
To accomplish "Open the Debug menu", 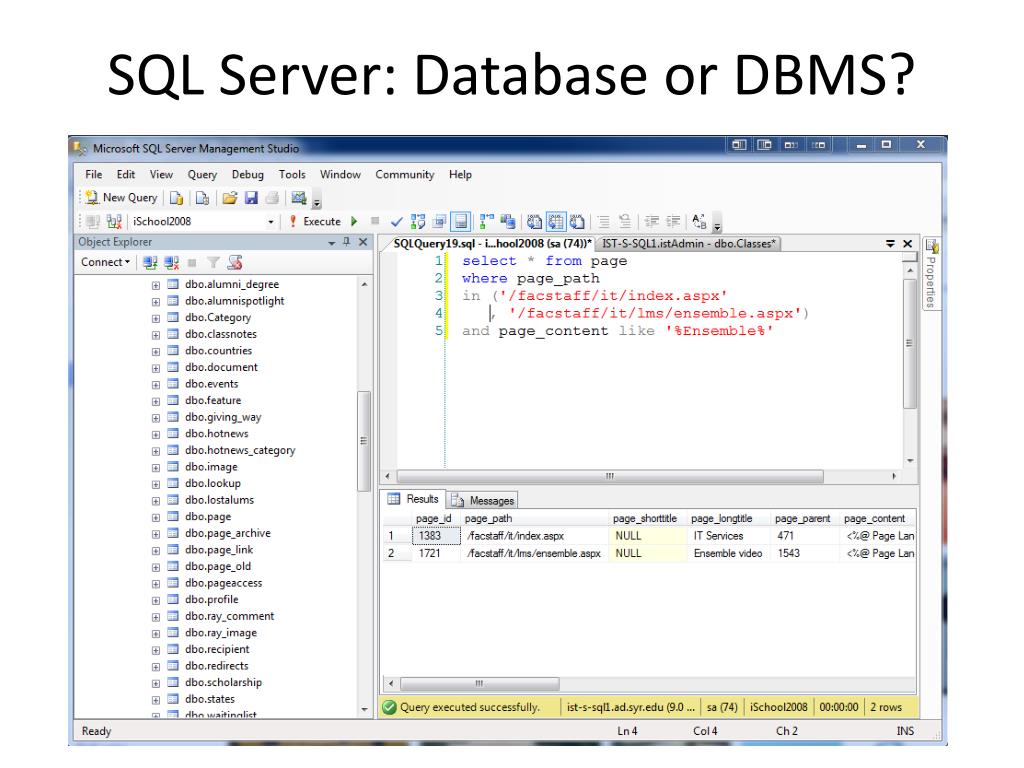I will pos(248,174).
